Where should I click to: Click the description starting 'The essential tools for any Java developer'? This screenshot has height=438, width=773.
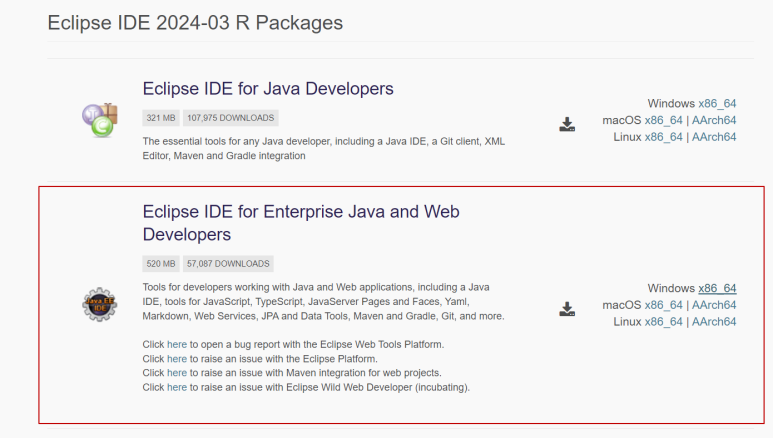tap(323, 148)
